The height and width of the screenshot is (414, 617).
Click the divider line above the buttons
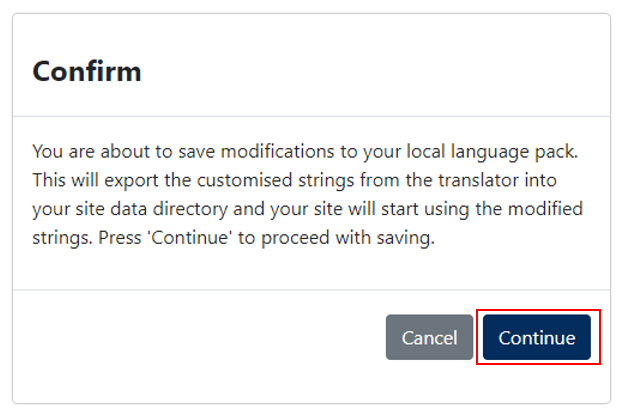pyautogui.click(x=311, y=290)
